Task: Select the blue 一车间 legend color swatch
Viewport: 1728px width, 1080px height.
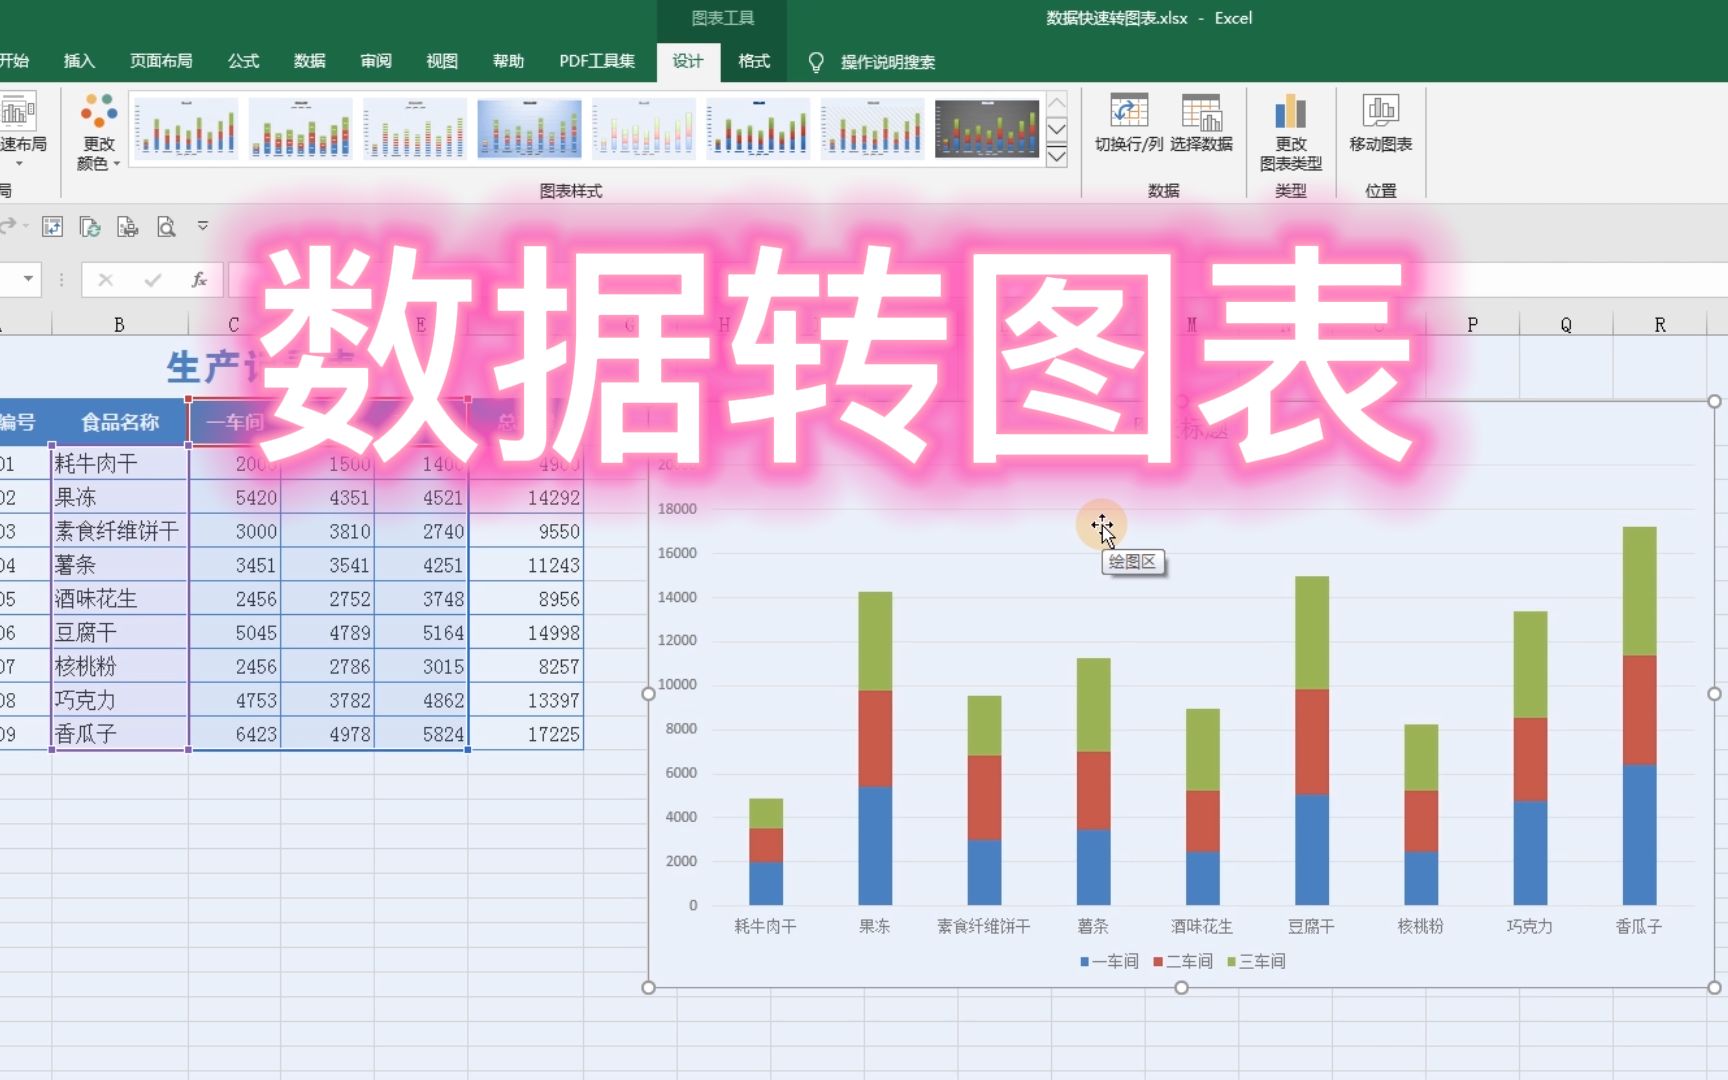Action: [1082, 961]
